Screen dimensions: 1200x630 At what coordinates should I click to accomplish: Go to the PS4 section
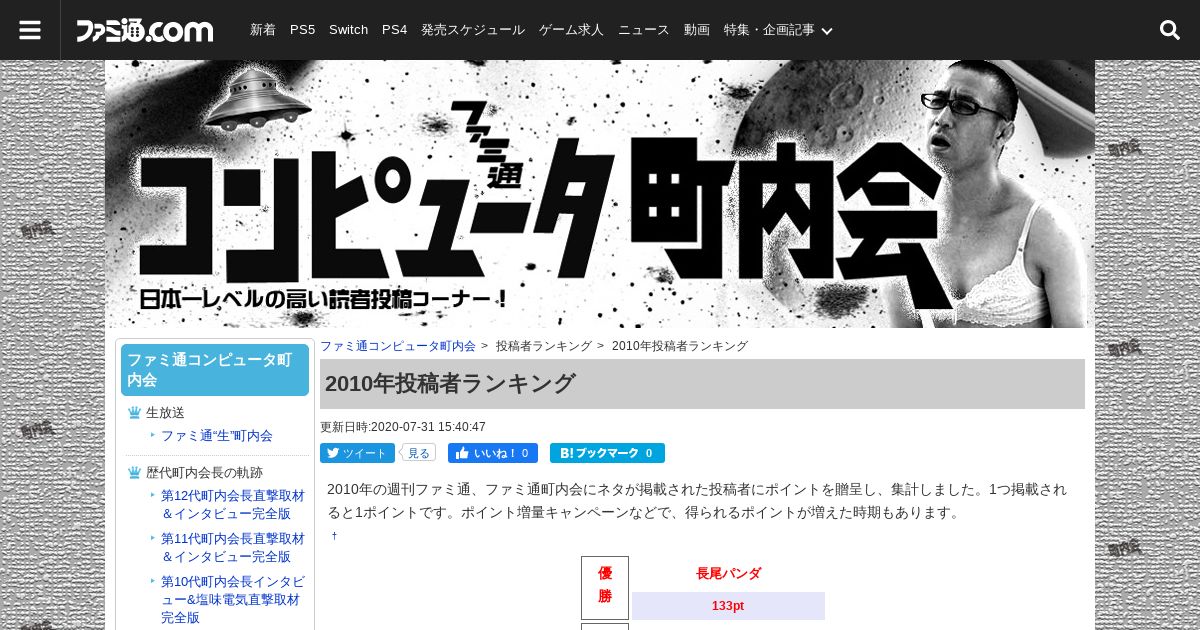[x=394, y=30]
